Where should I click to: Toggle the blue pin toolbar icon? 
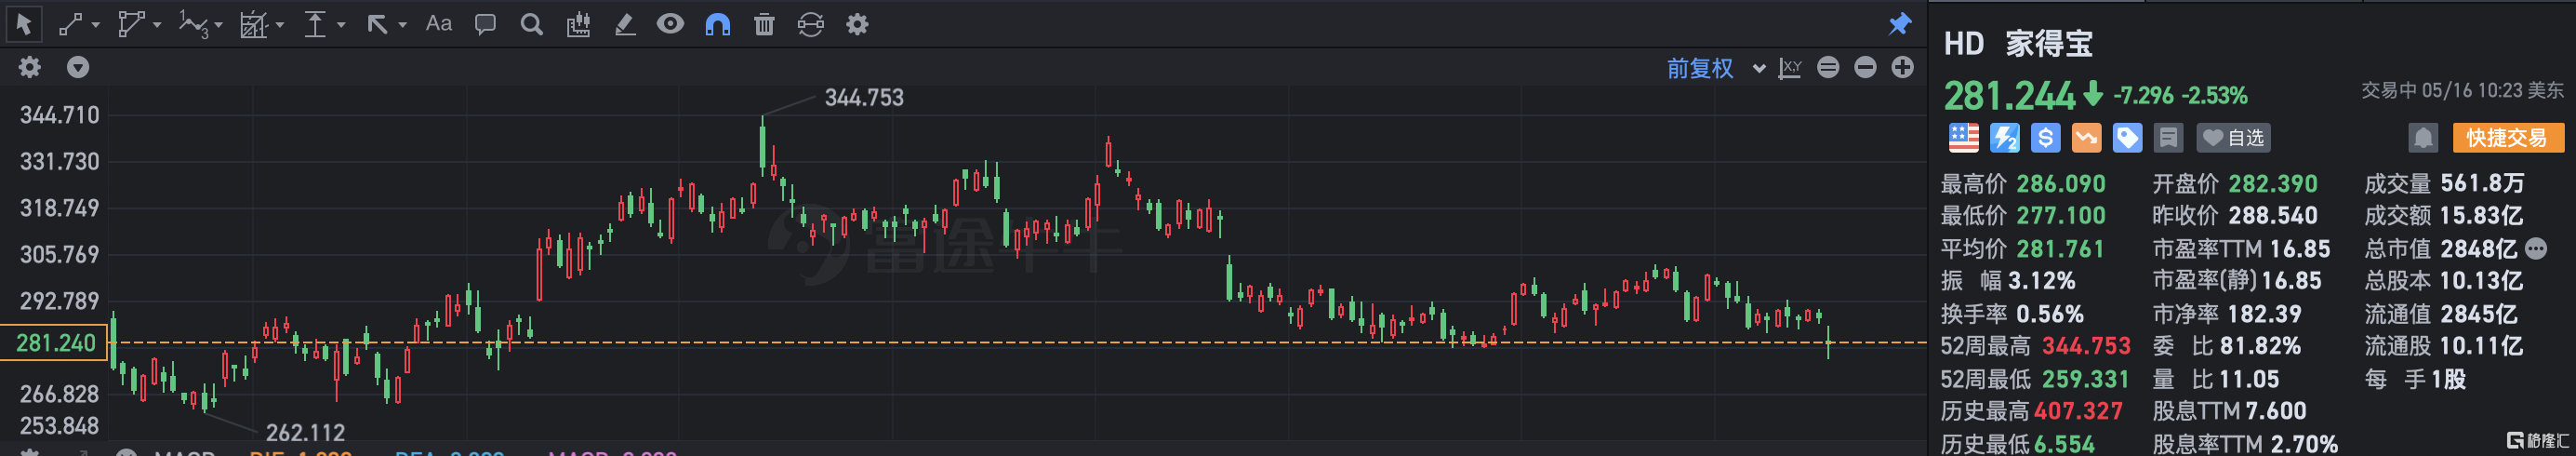[x=1900, y=24]
